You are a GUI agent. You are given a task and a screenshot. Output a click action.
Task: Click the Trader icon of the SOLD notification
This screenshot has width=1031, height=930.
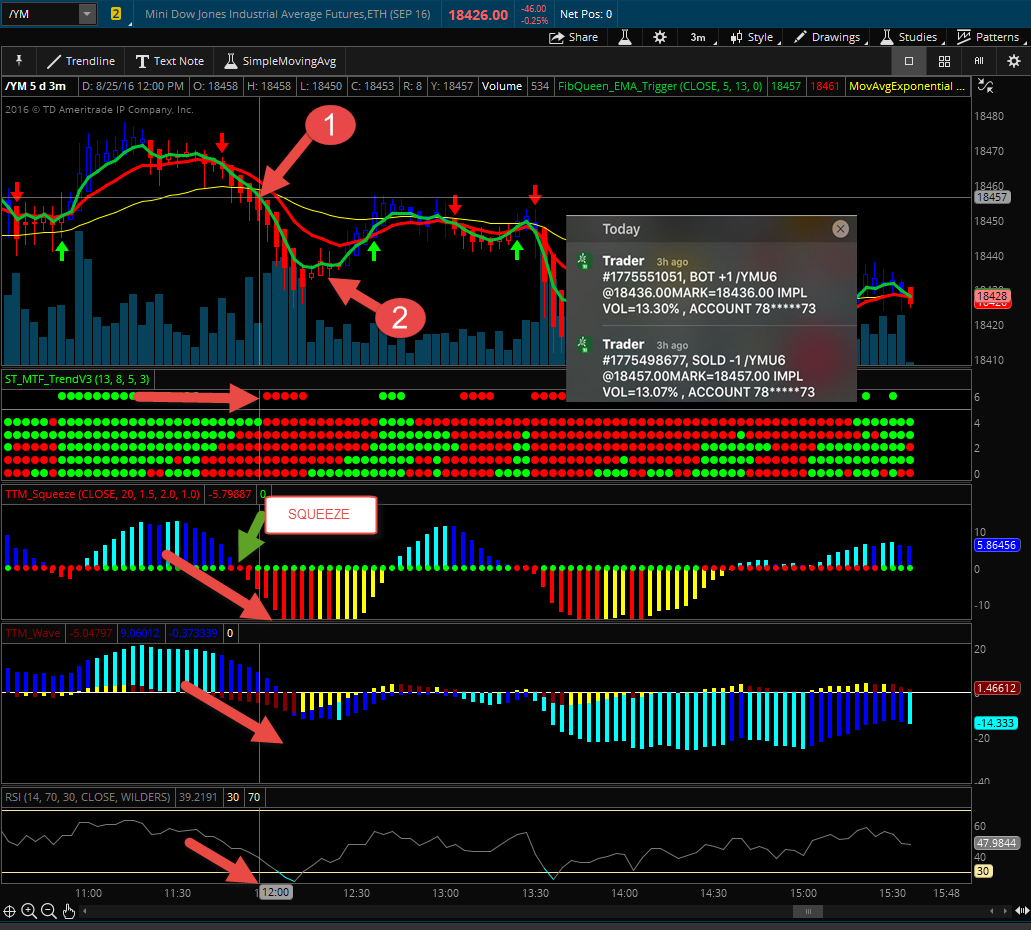pyautogui.click(x=583, y=344)
